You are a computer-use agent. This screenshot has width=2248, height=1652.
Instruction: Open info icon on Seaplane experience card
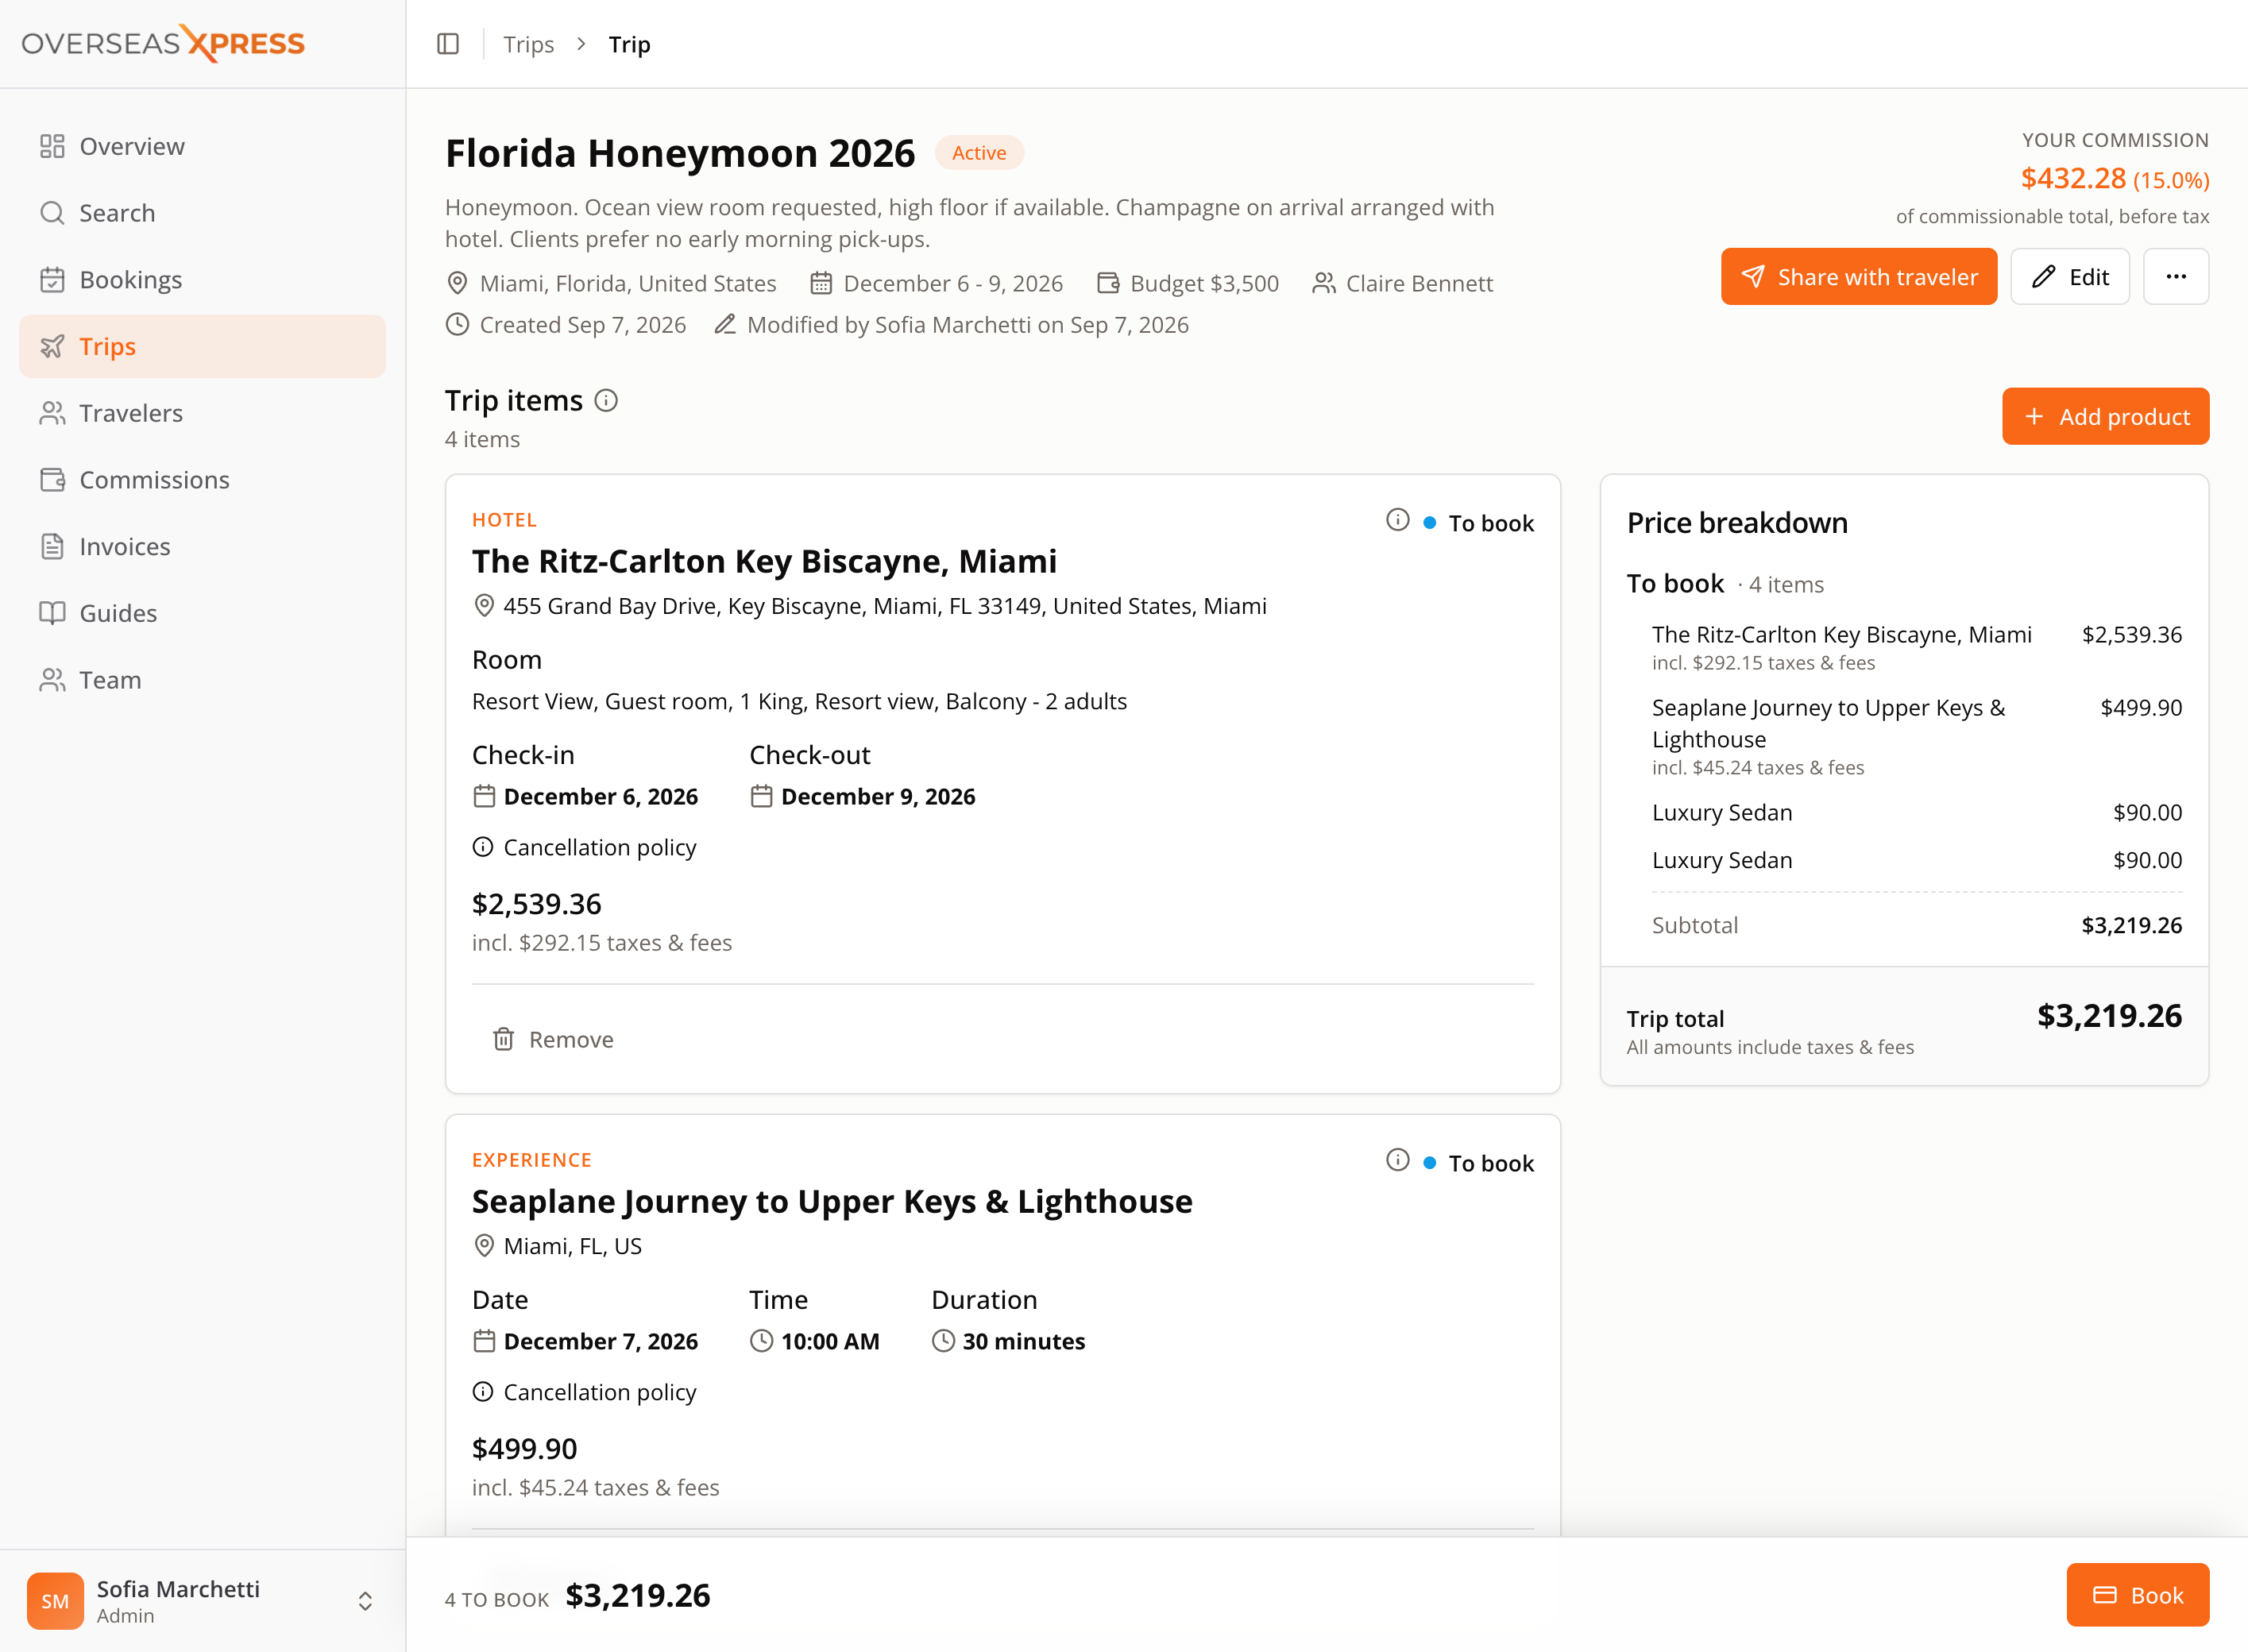pyautogui.click(x=1397, y=1160)
